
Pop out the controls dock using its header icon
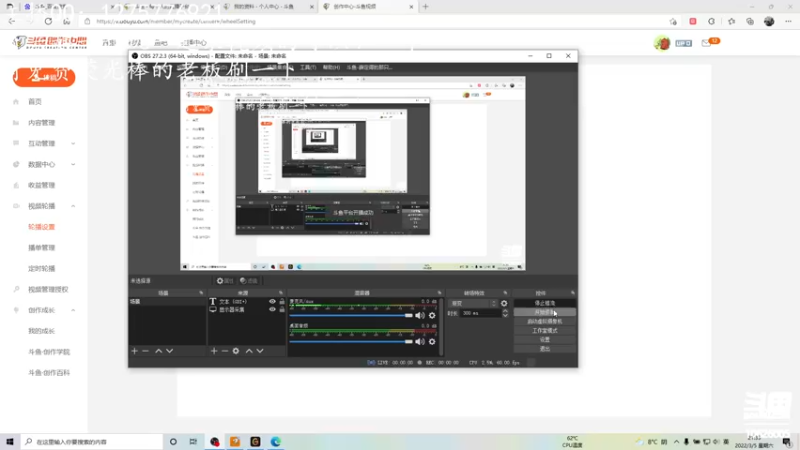572,293
